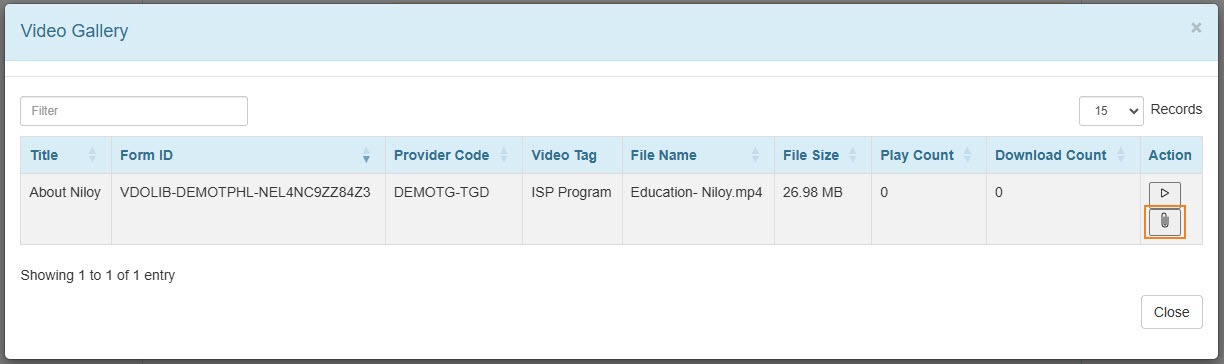Open the 15 Records dropdown
The height and width of the screenshot is (364, 1224).
coord(1111,111)
